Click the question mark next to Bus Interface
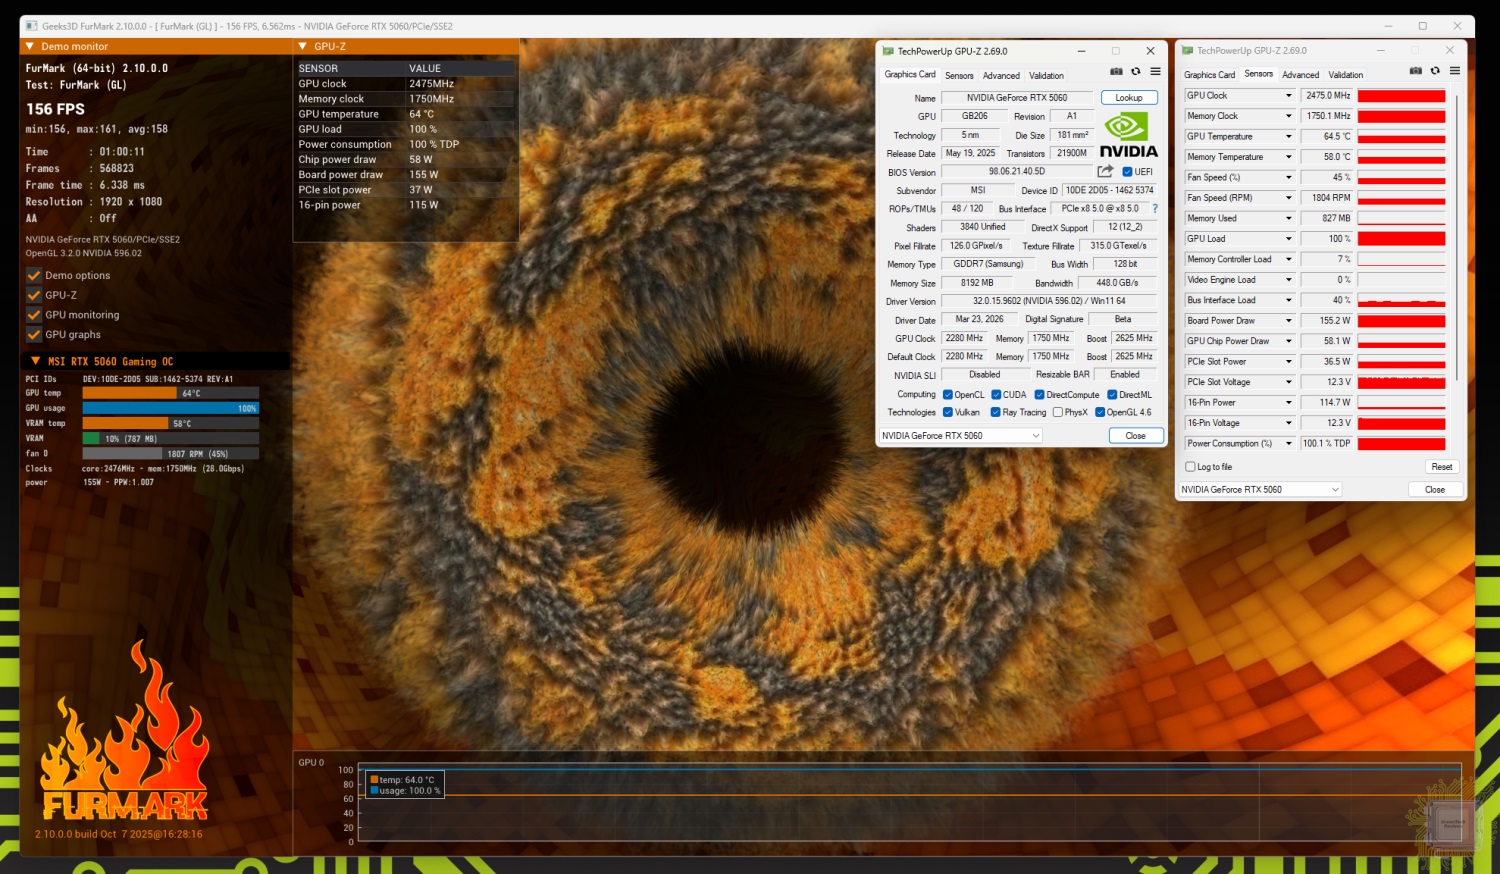 [1155, 209]
